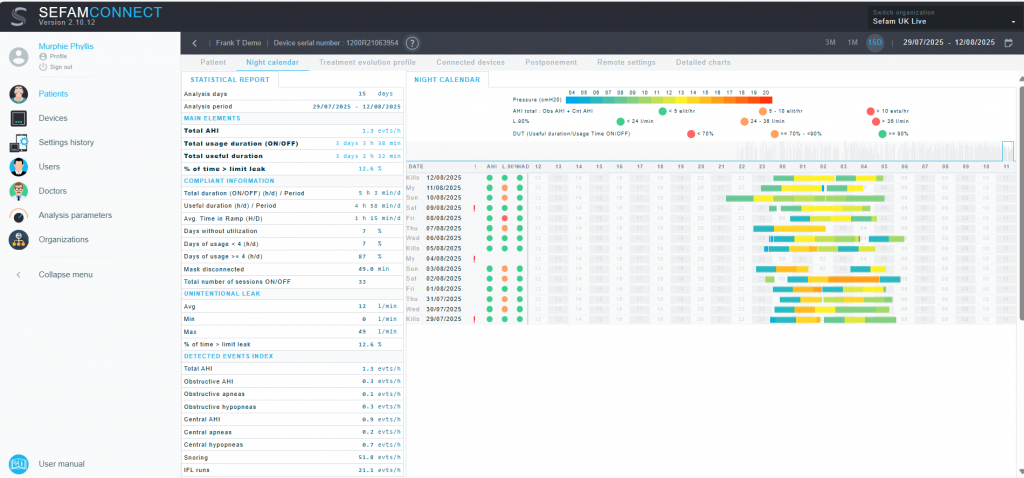Open the Organizations hierarchy icon
This screenshot has height=478, width=1024.
18,240
